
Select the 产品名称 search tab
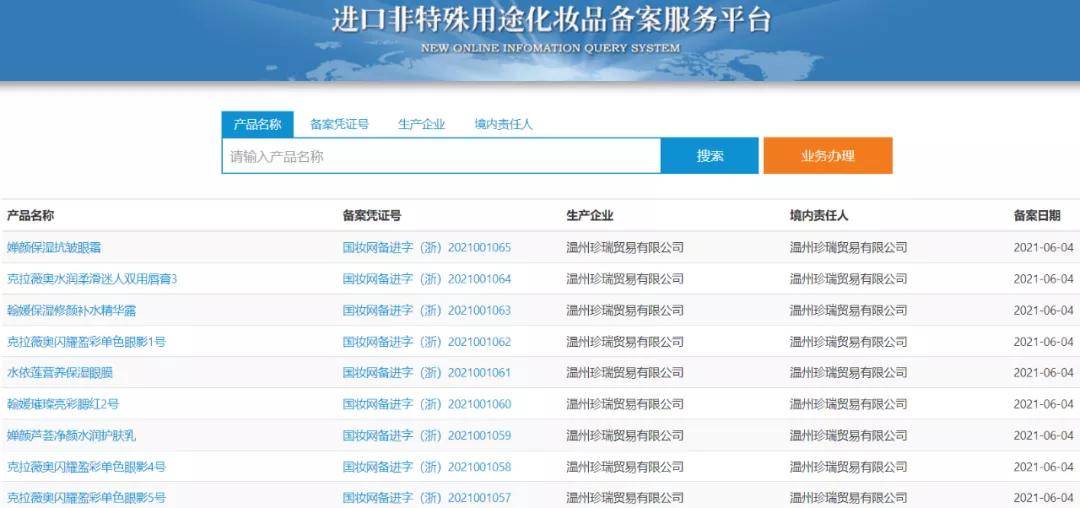[257, 124]
